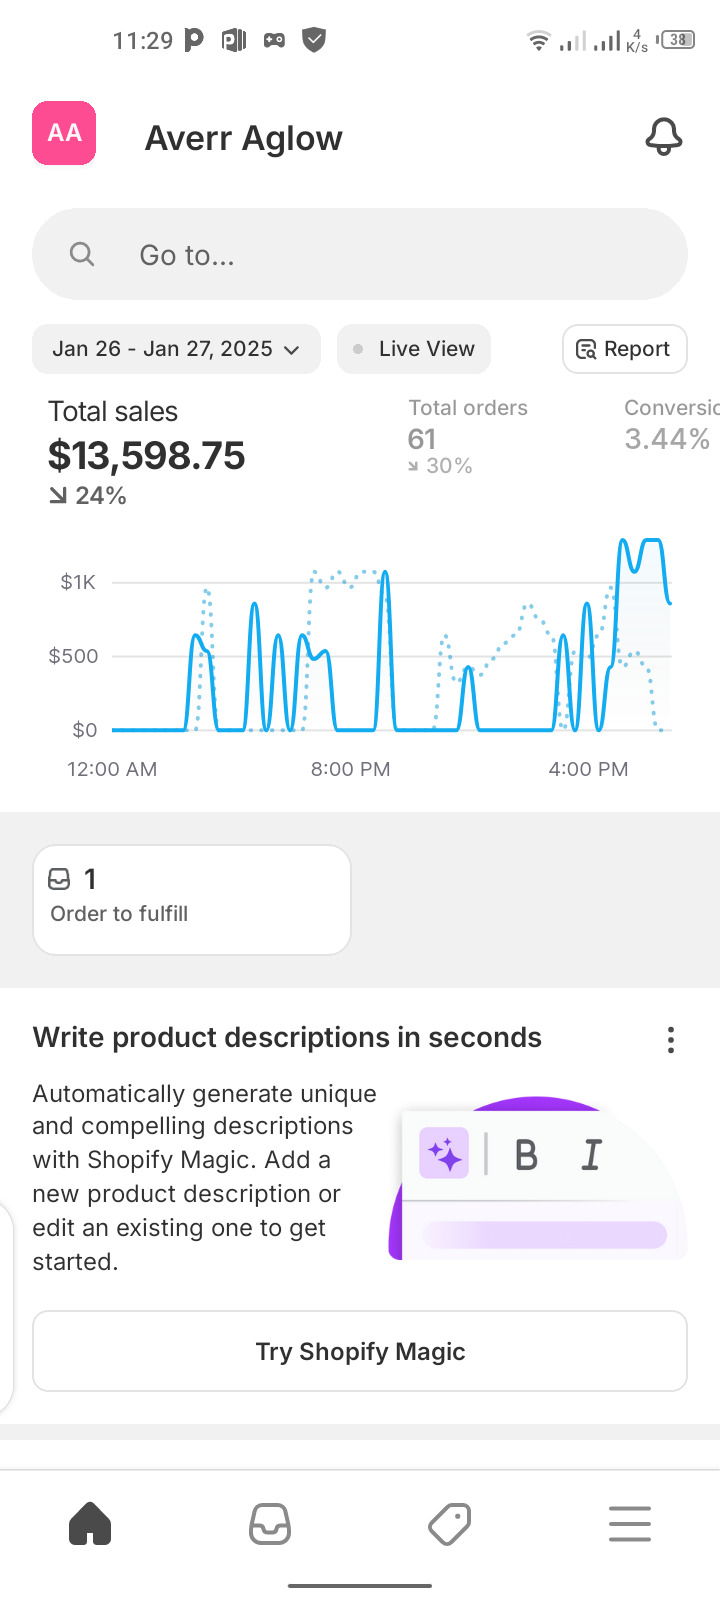
Task: Tap the sparkle Shopify Magic icon
Action: click(445, 1154)
